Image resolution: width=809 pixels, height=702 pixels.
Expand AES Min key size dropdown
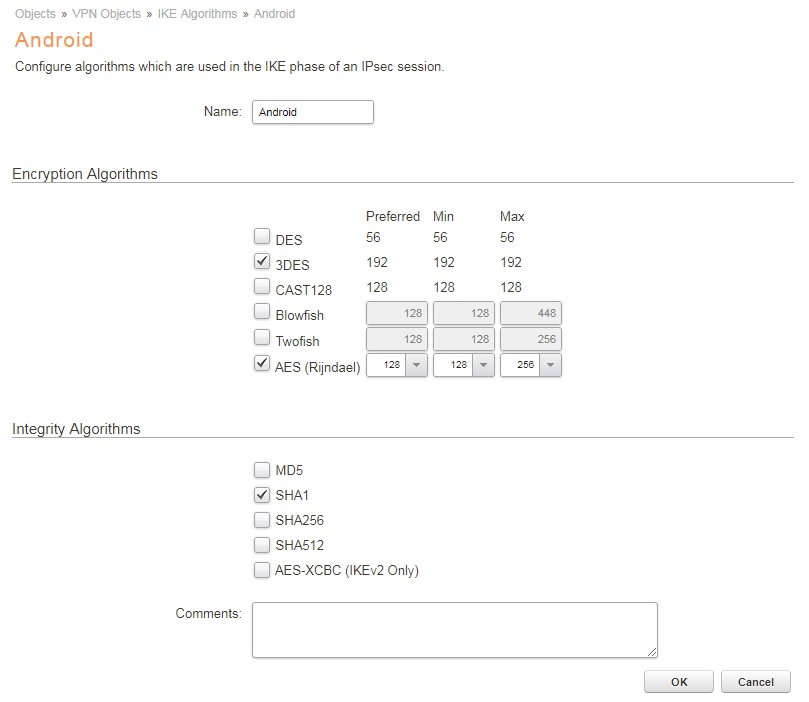click(484, 365)
